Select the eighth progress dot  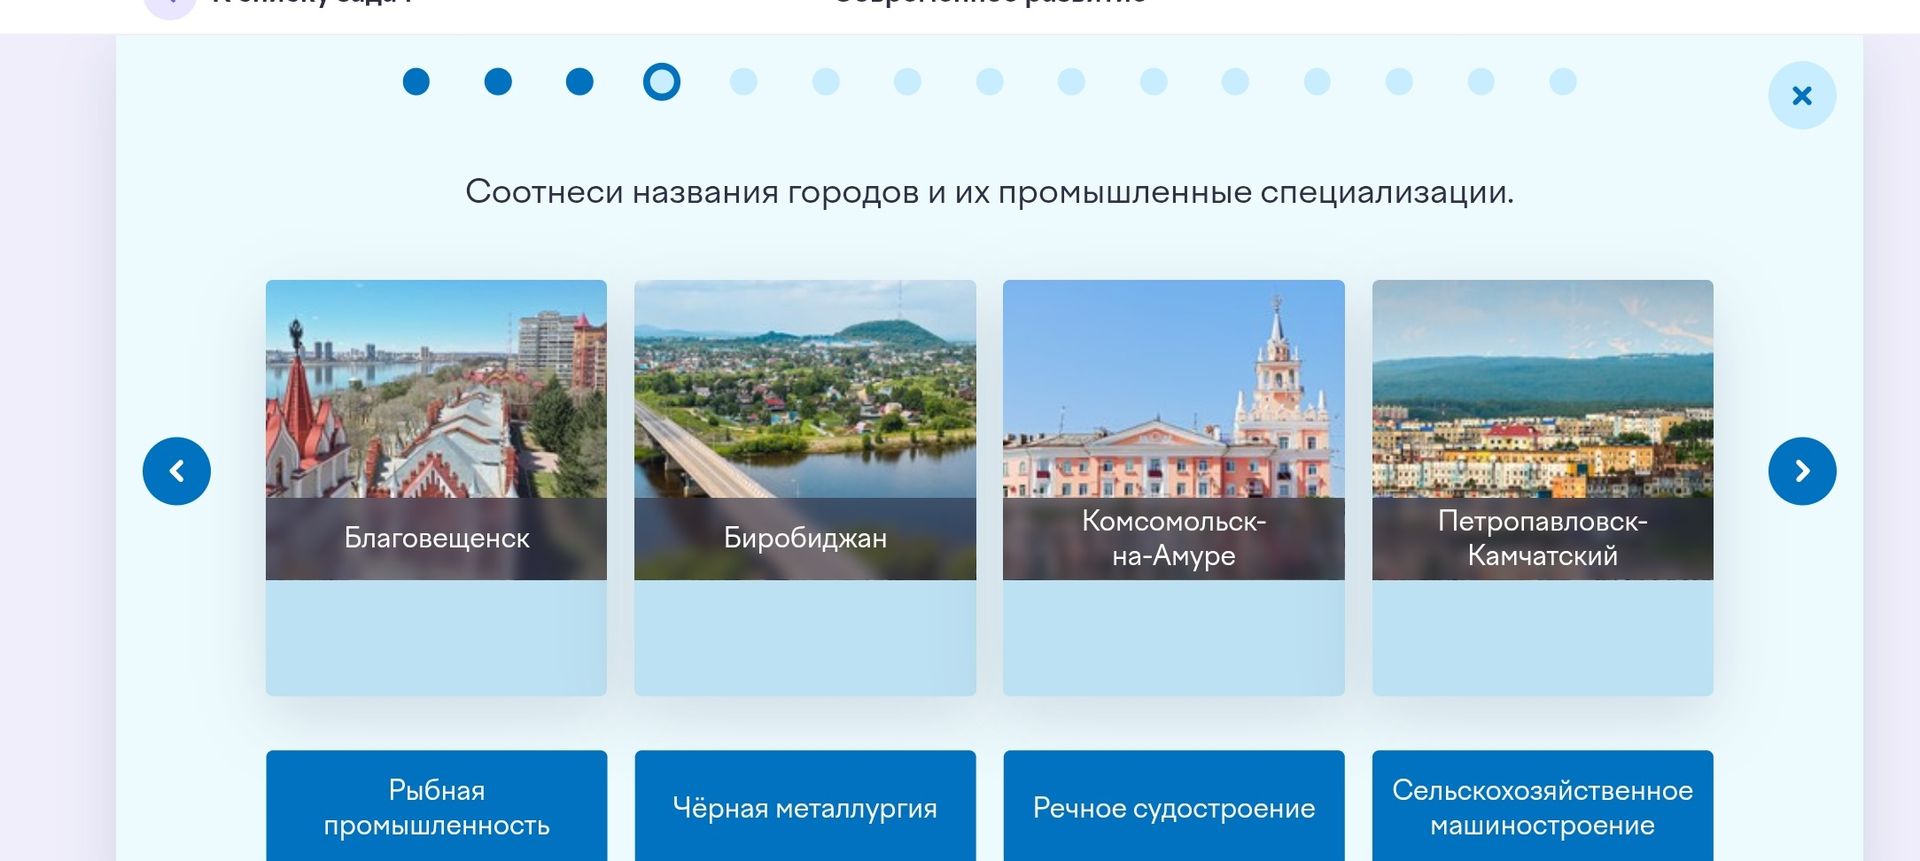click(990, 82)
